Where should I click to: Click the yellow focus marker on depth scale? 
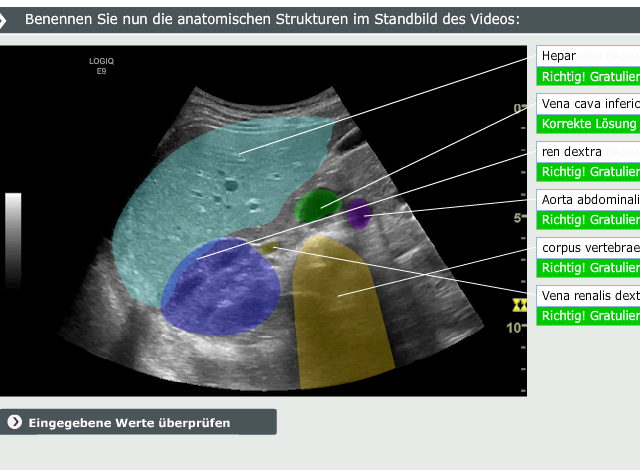(518, 304)
